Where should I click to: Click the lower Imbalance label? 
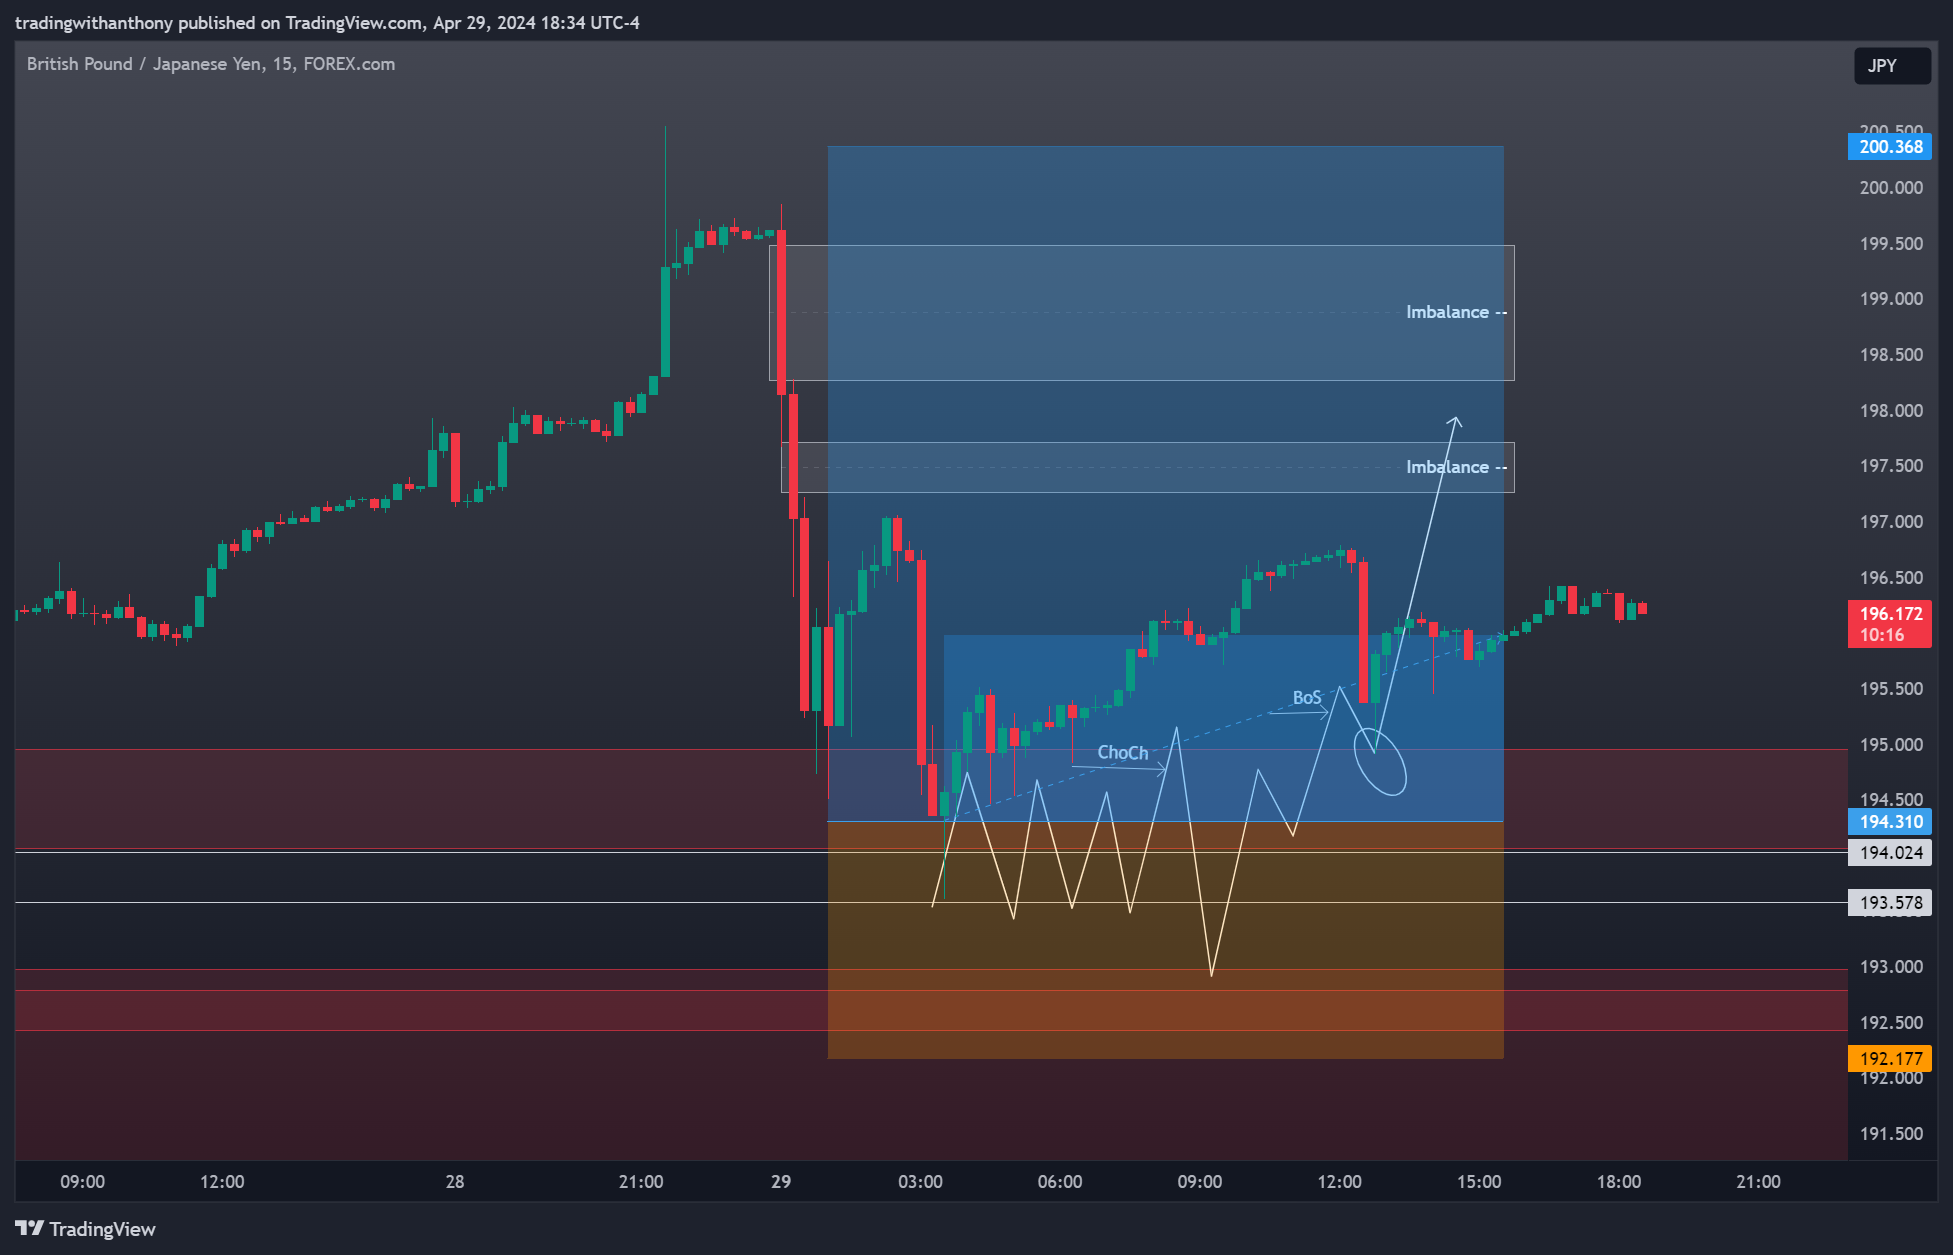[x=1447, y=467]
